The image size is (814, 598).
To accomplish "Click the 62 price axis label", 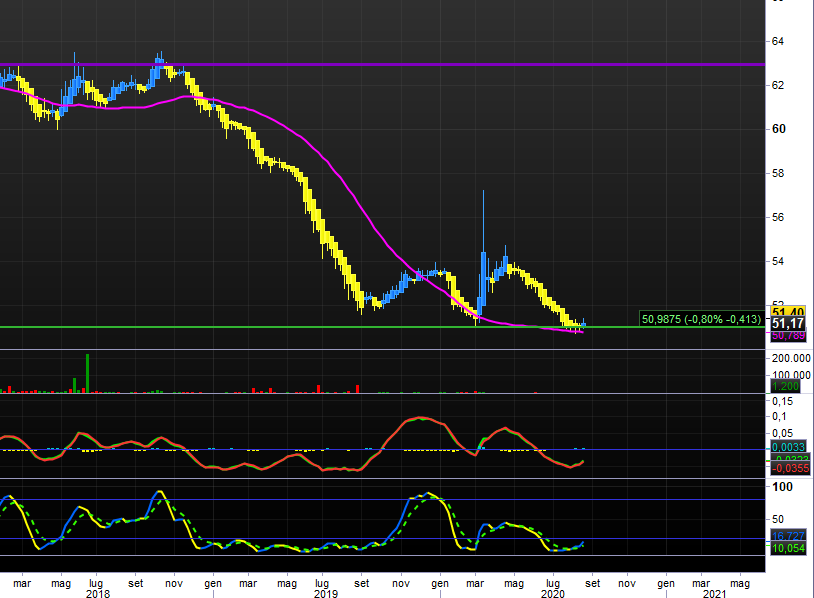I will click(x=778, y=85).
